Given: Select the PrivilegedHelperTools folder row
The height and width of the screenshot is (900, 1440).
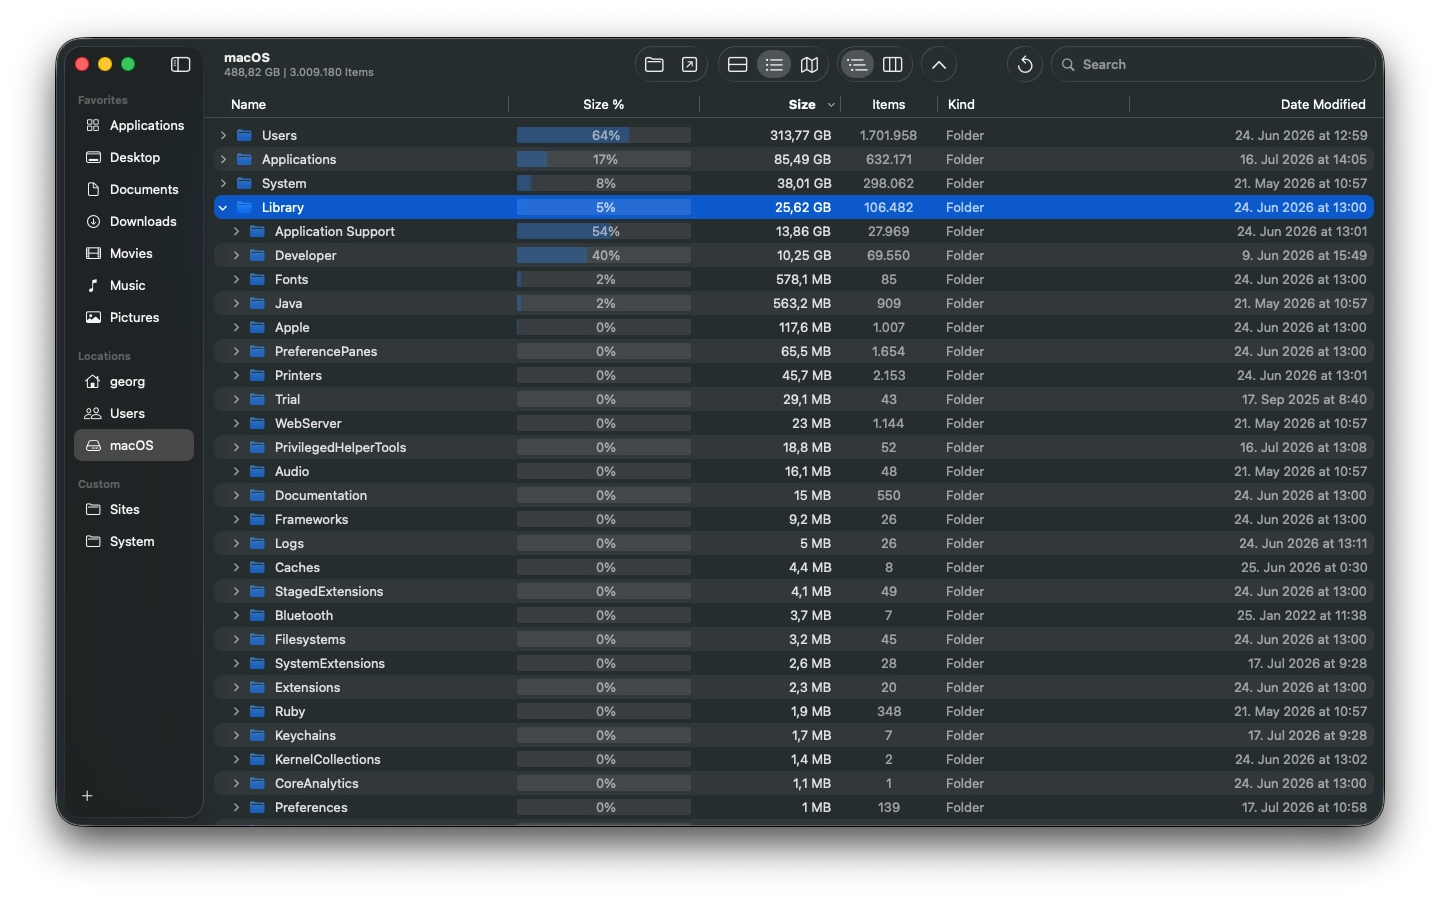Looking at the screenshot, I should 794,447.
